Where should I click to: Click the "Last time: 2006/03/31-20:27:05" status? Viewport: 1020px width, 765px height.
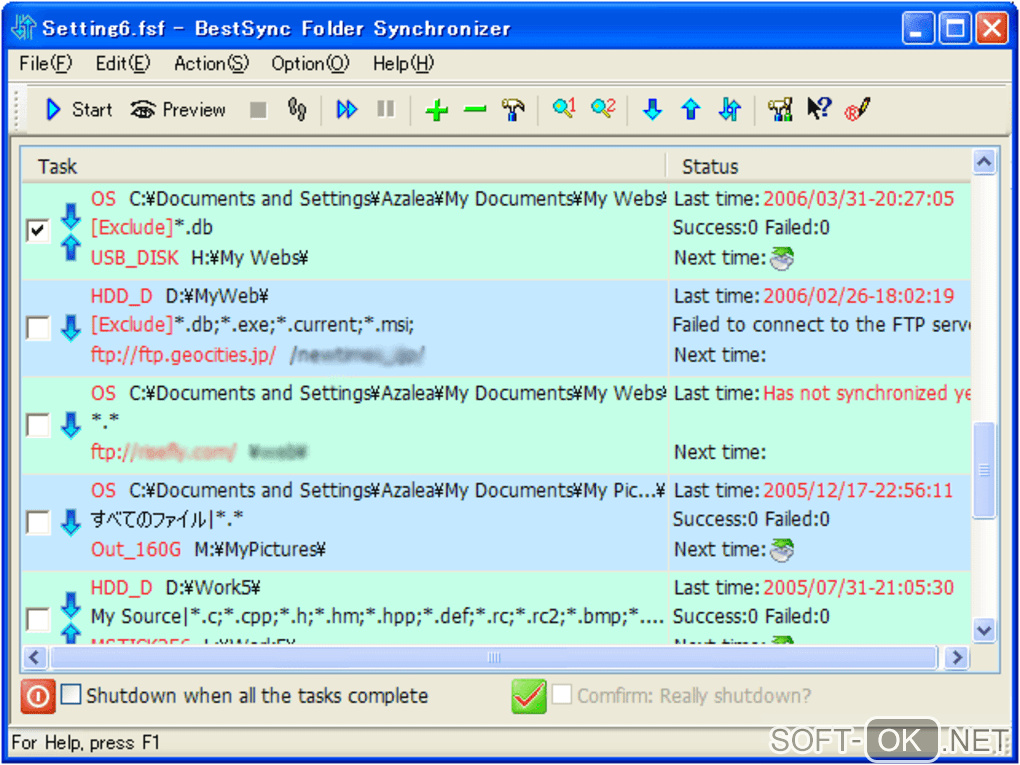[x=814, y=198]
